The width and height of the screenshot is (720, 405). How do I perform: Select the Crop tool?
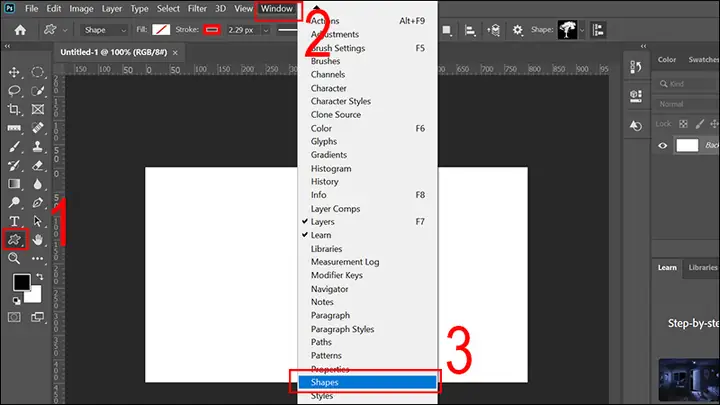[14, 109]
